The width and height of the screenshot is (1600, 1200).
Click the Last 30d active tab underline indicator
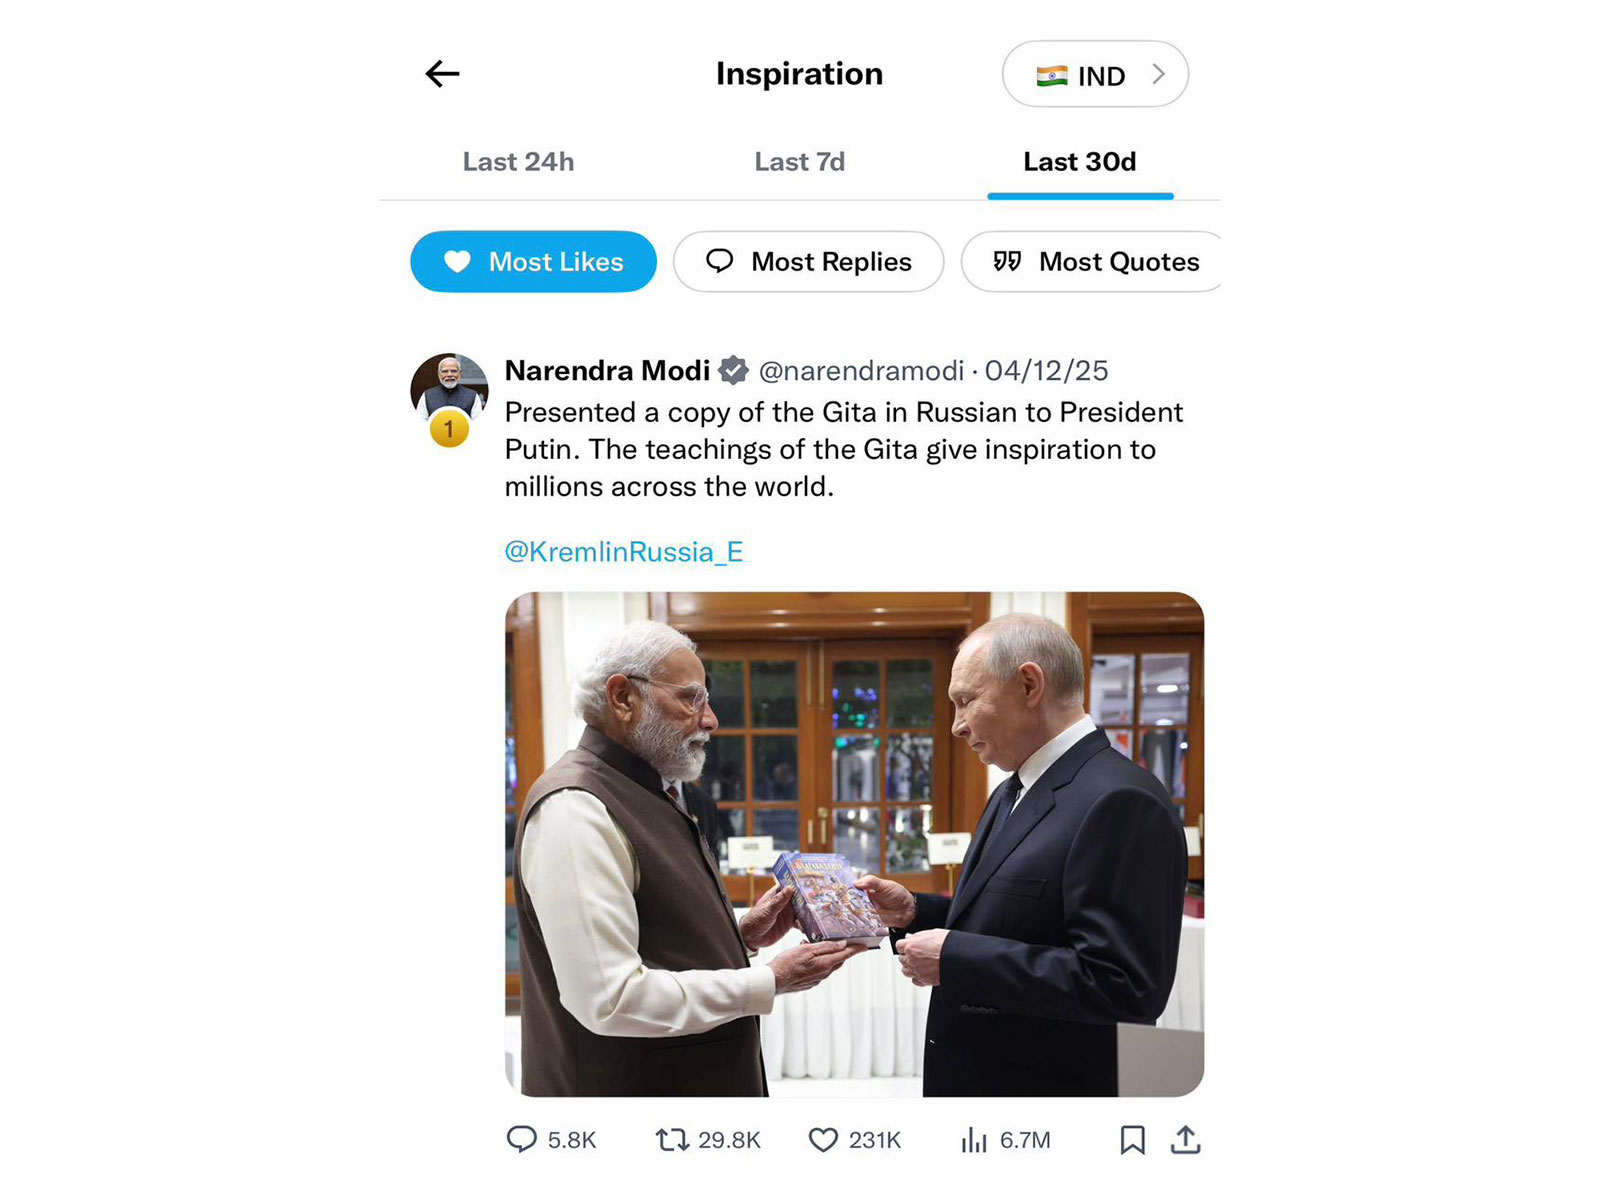tap(1080, 197)
